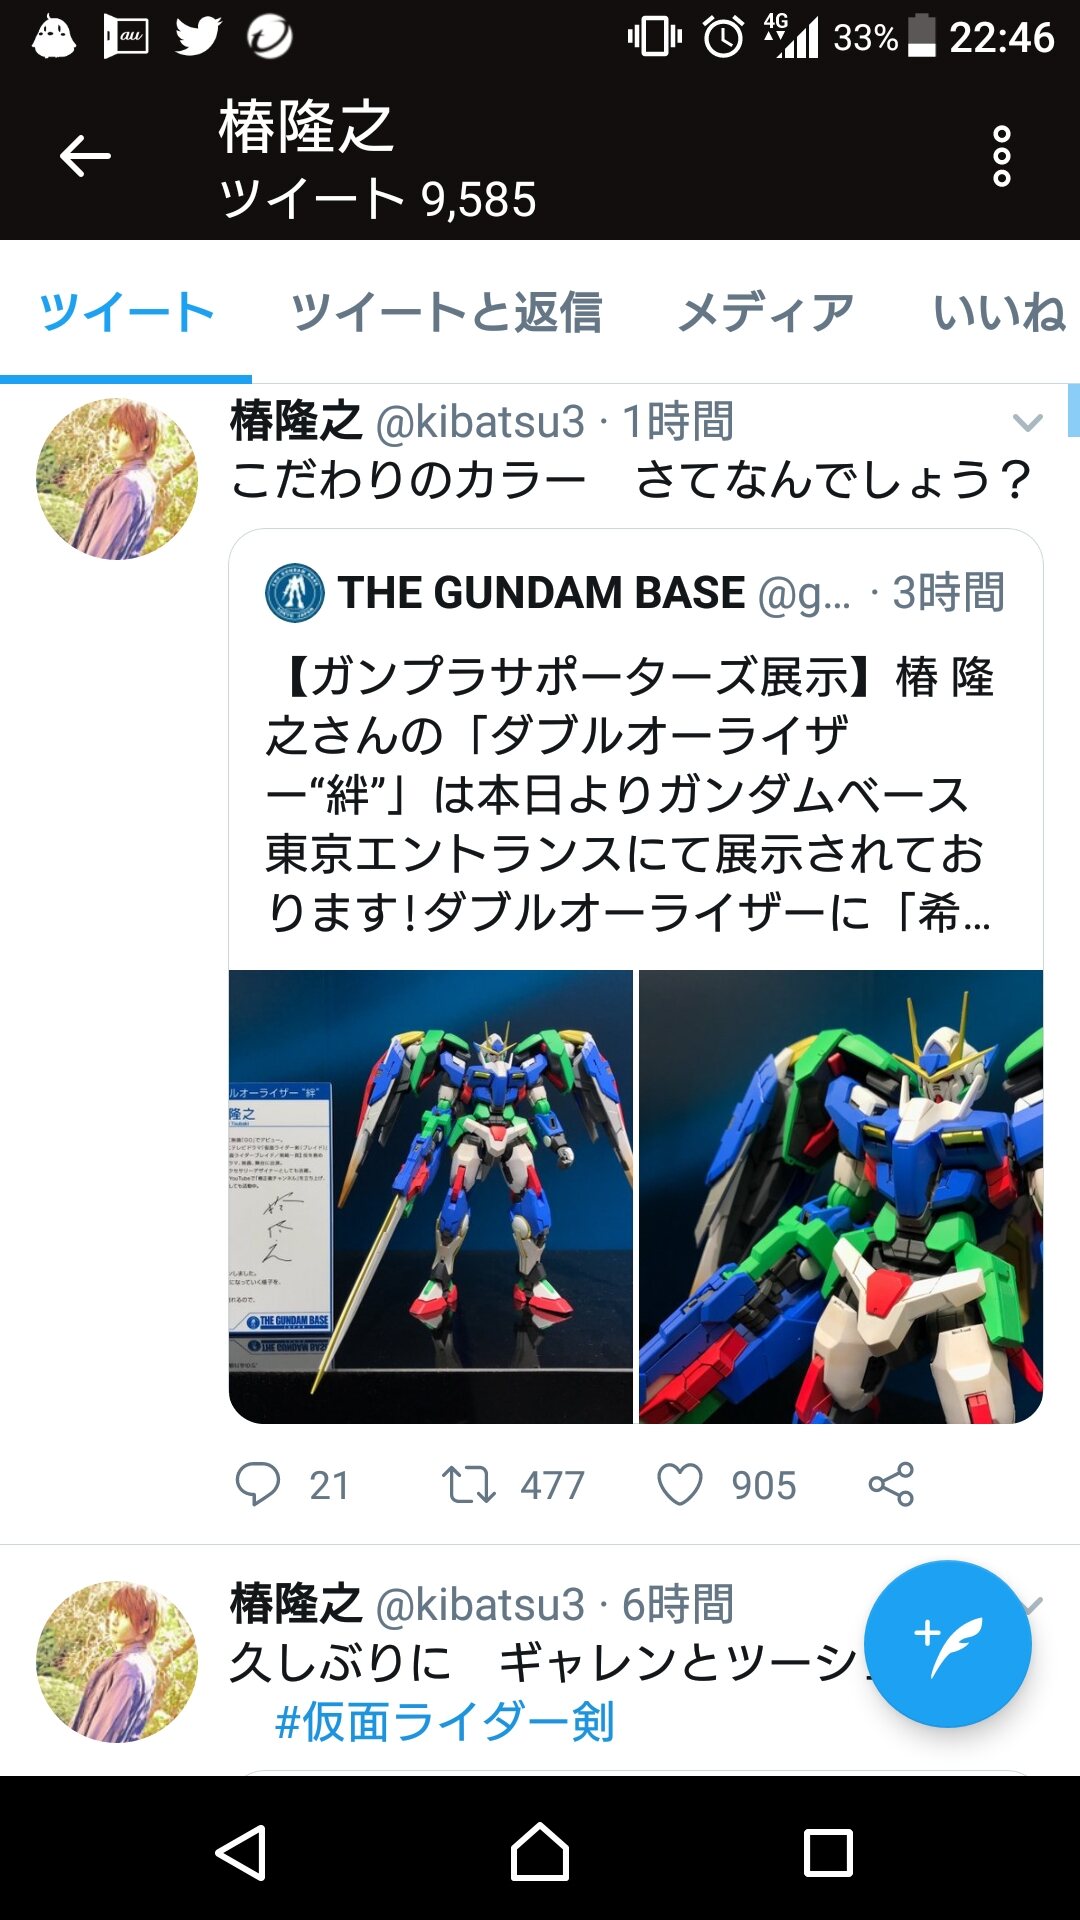Switch to メディア tab
This screenshot has height=1920, width=1080.
point(766,312)
